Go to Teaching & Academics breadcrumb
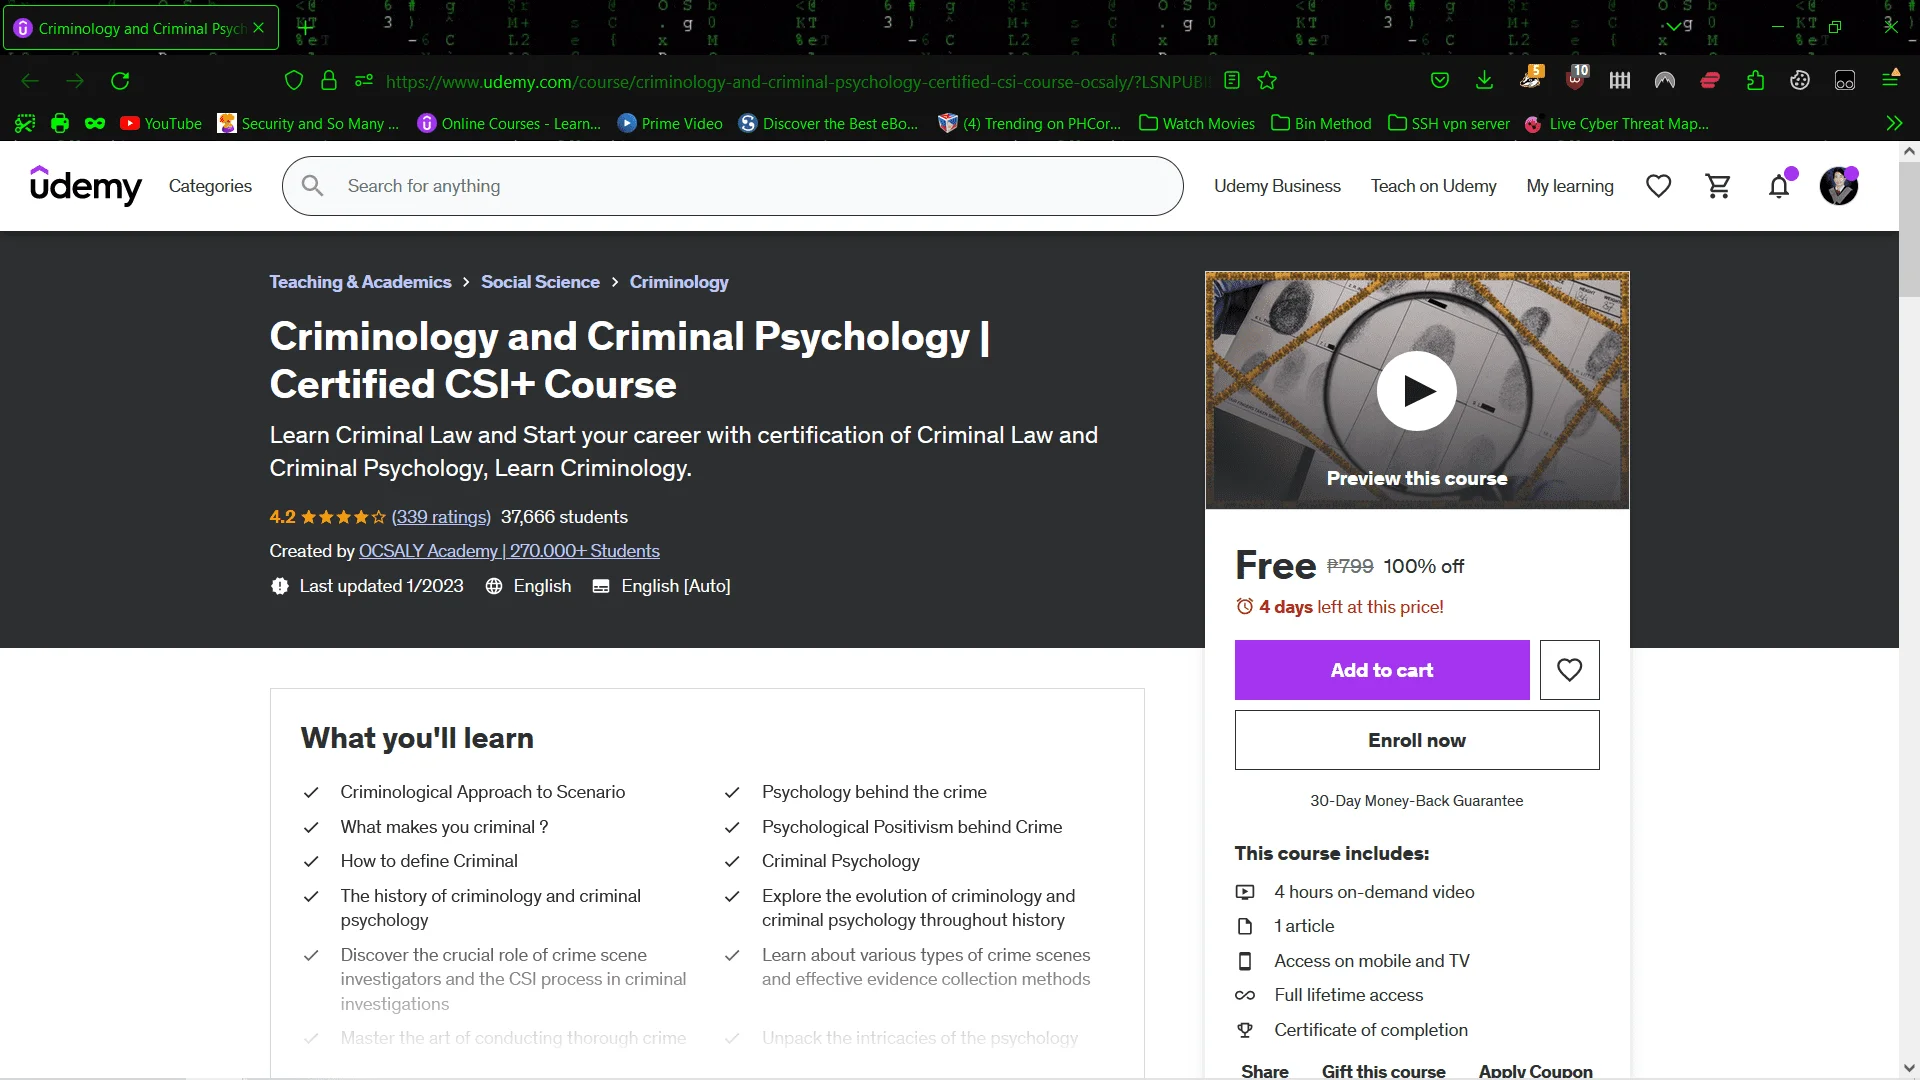The height and width of the screenshot is (1080, 1920). [360, 282]
